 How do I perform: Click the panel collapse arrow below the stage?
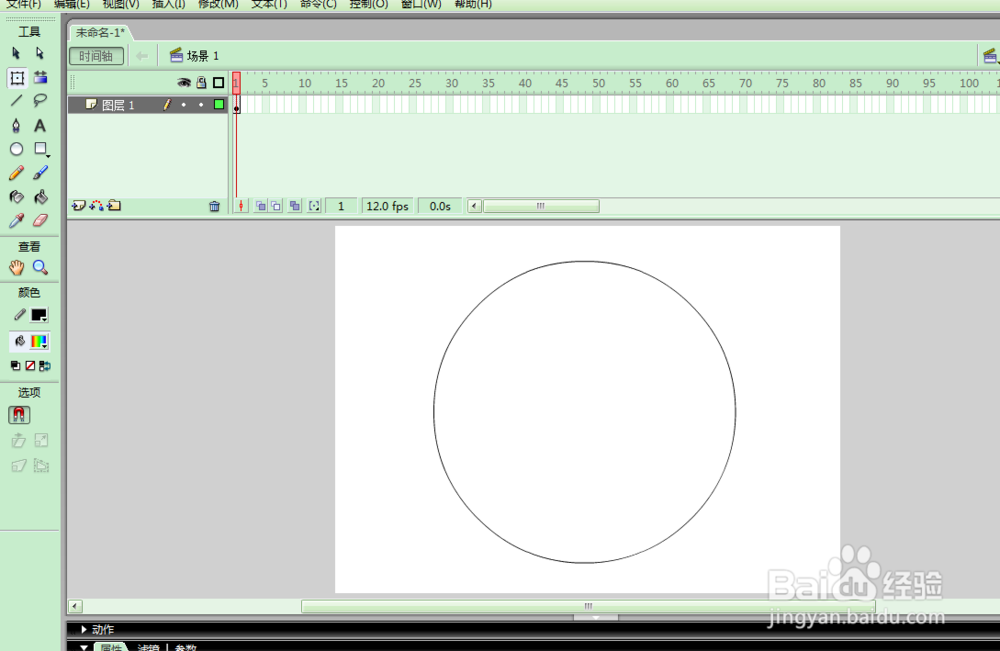pyautogui.click(x=596, y=618)
